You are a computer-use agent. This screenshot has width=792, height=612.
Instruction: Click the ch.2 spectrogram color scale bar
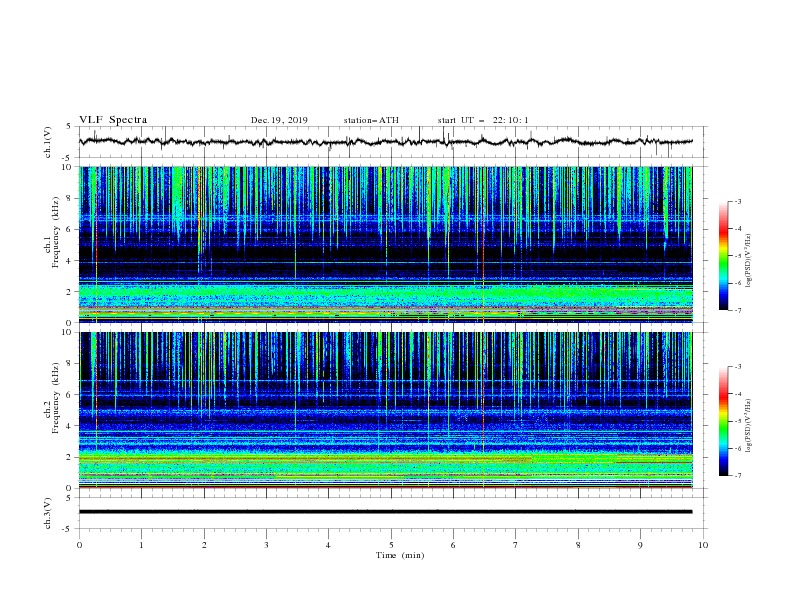(723, 421)
